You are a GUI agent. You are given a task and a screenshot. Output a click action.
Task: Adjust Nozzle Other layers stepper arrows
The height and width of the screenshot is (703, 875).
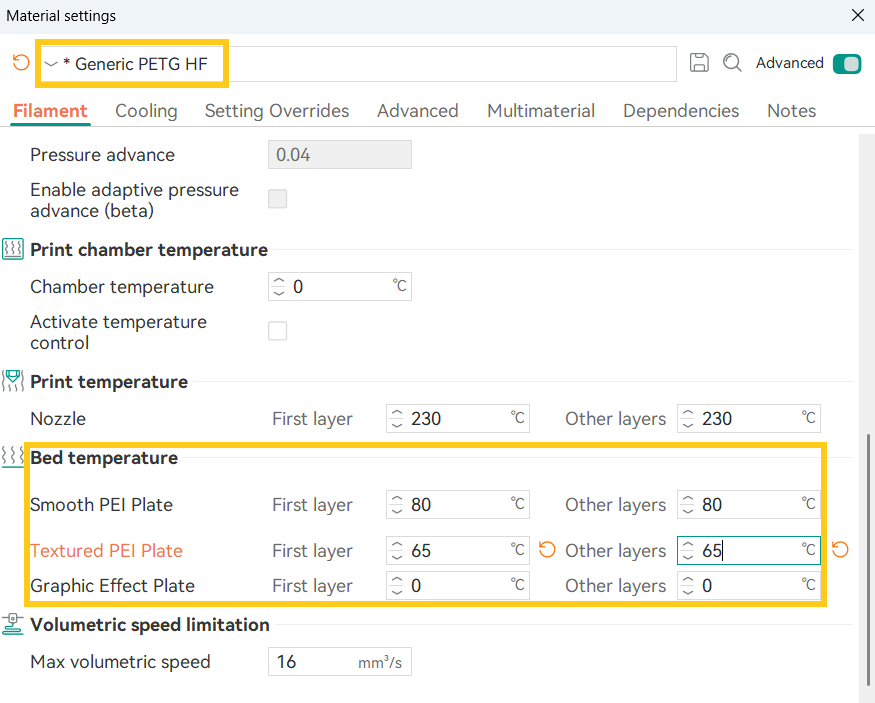tap(688, 418)
